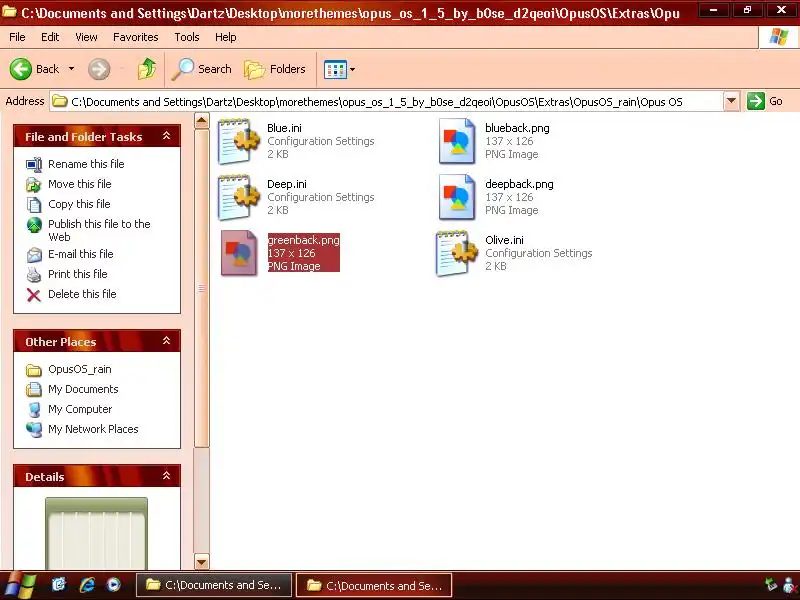Open OpusOS_rain in Other Places
This screenshot has width=800, height=600.
coord(80,369)
